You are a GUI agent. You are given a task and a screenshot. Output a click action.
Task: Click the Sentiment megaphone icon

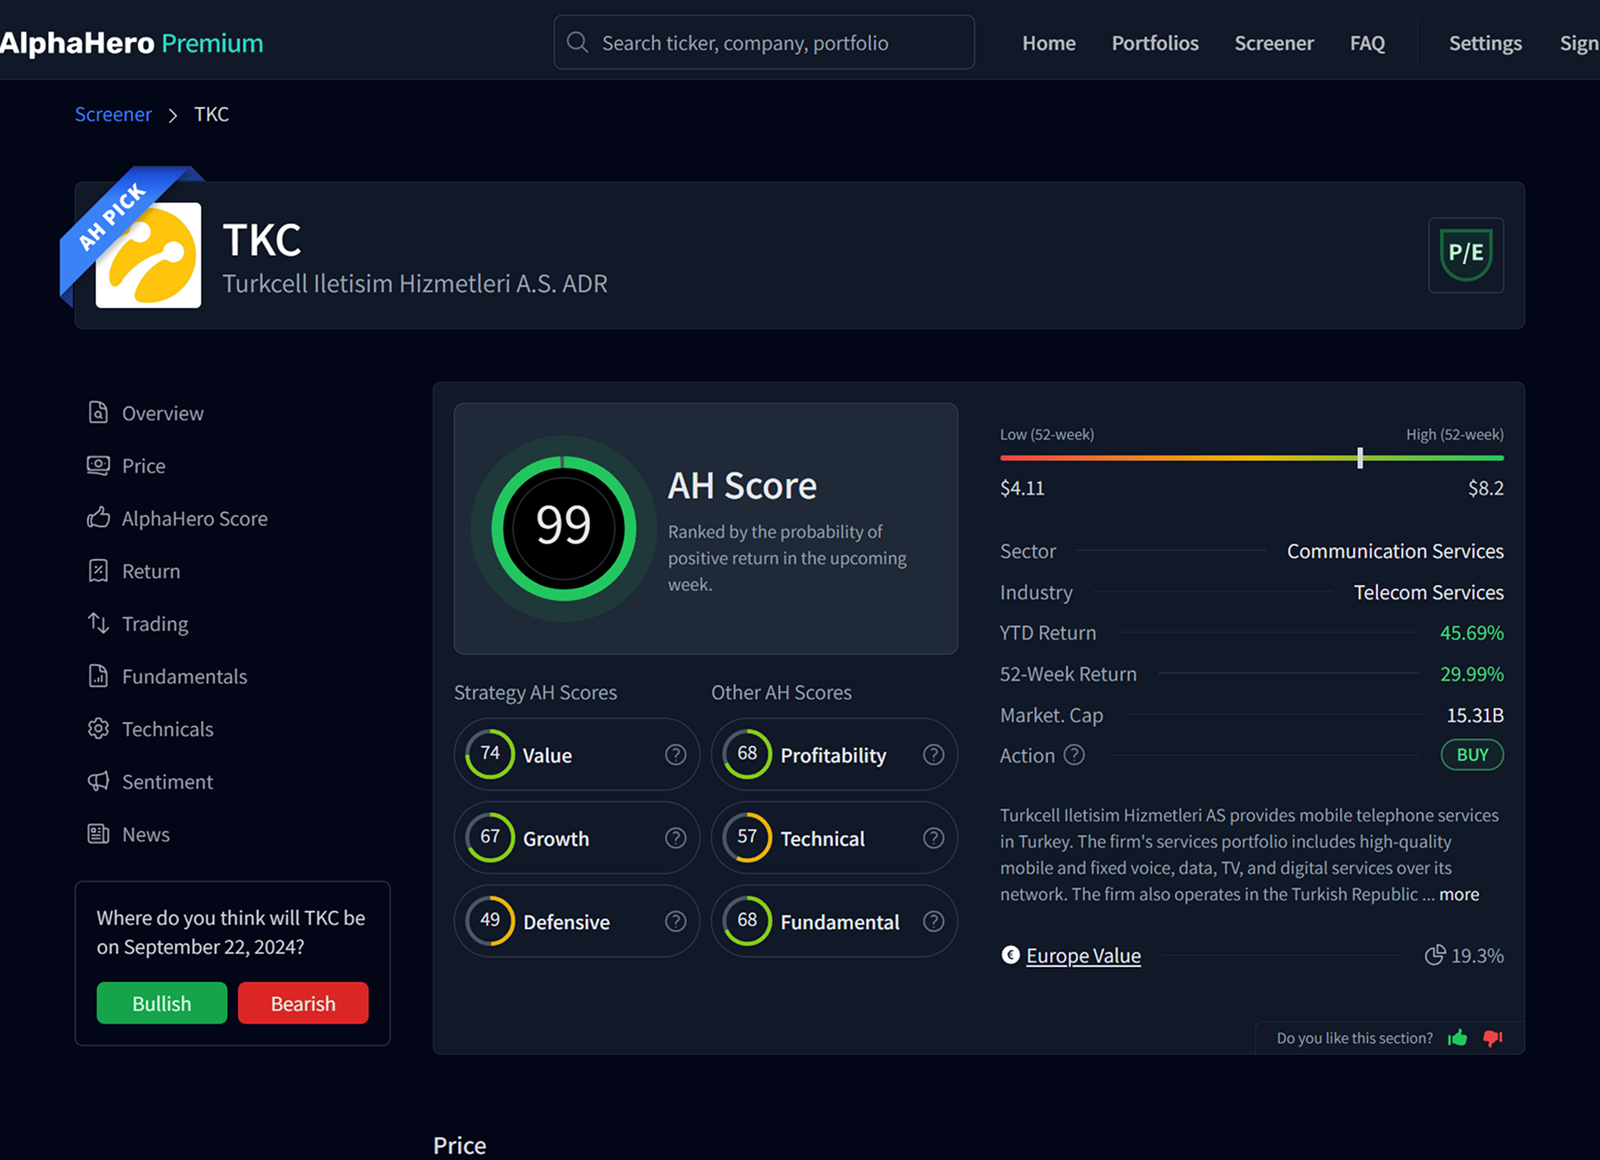[x=98, y=781]
